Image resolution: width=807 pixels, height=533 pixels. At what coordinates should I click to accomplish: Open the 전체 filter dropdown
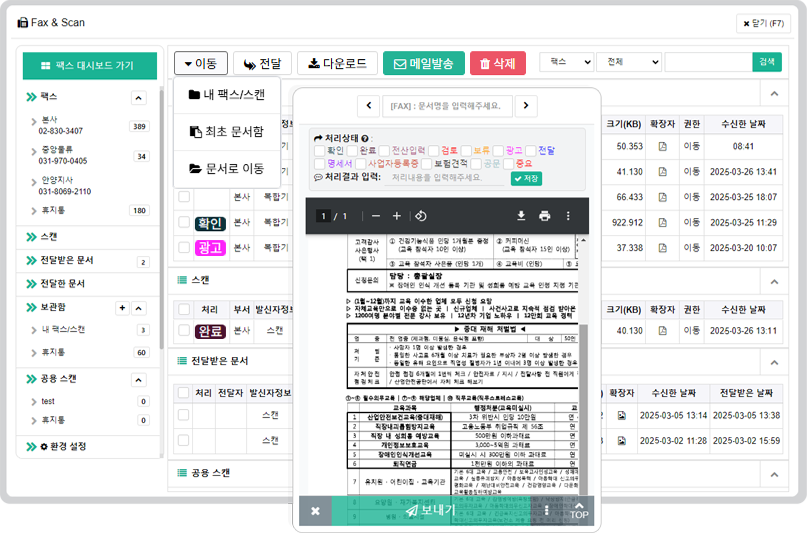click(x=628, y=62)
